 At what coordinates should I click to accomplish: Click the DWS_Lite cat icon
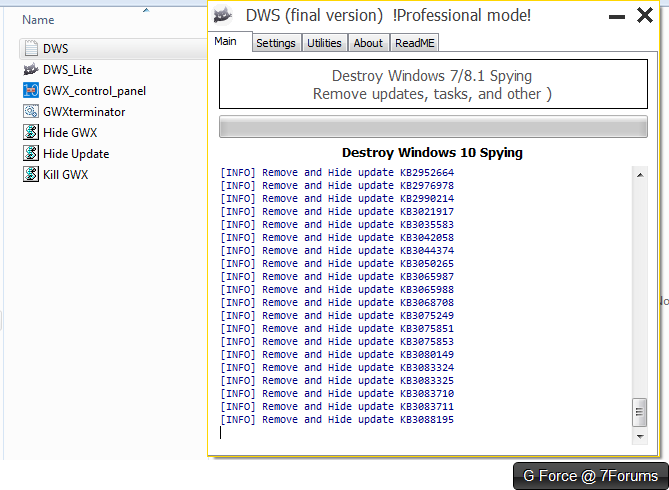click(x=31, y=69)
